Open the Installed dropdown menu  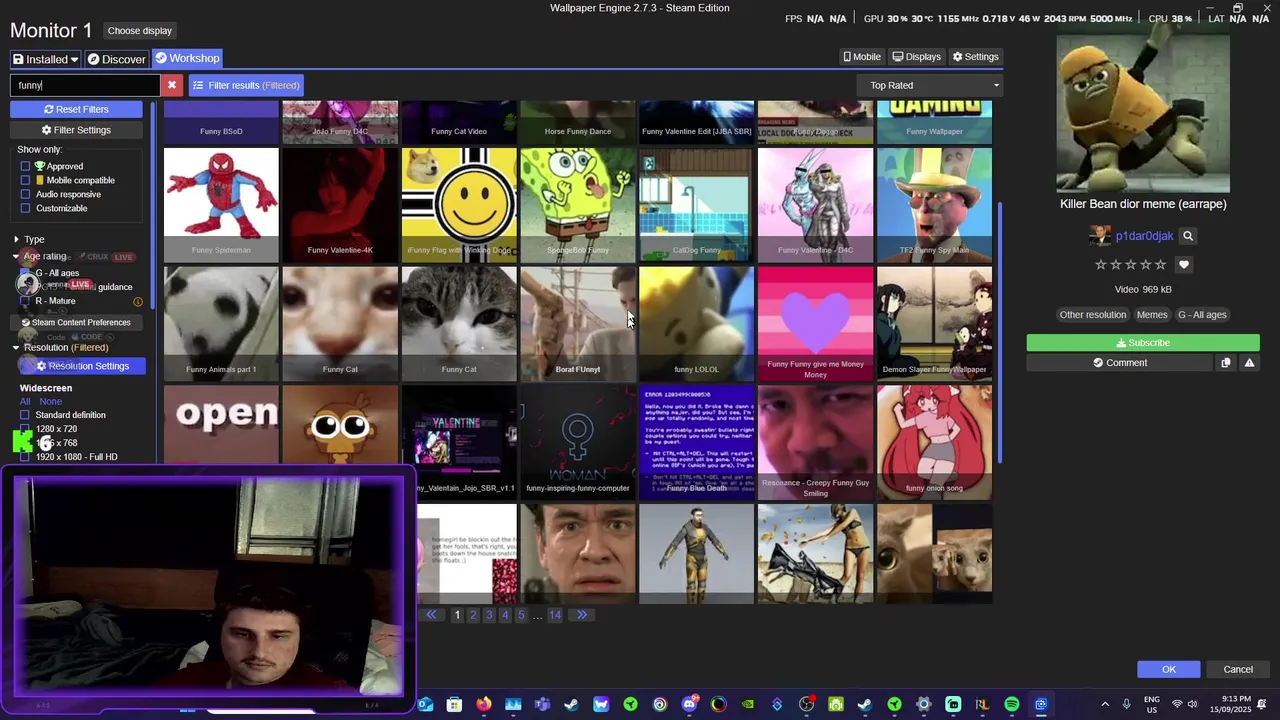point(45,59)
